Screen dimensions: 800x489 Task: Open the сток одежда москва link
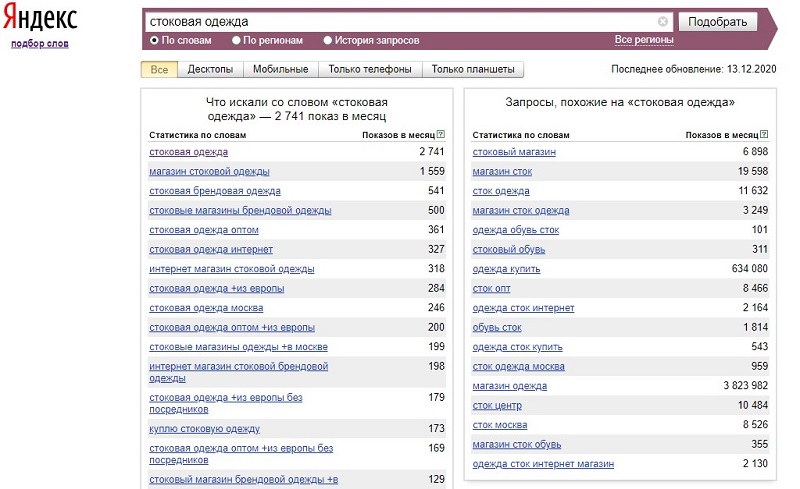518,366
